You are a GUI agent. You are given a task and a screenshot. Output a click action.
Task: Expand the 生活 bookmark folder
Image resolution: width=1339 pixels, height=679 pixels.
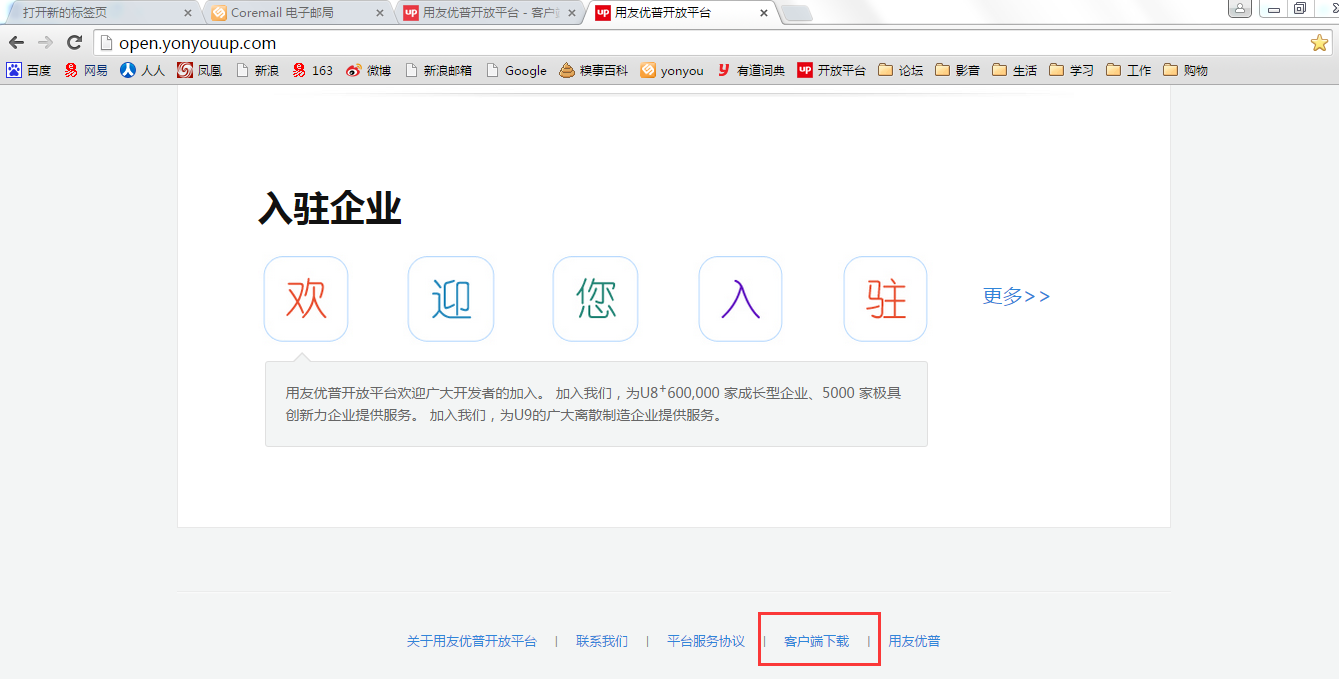point(1015,70)
